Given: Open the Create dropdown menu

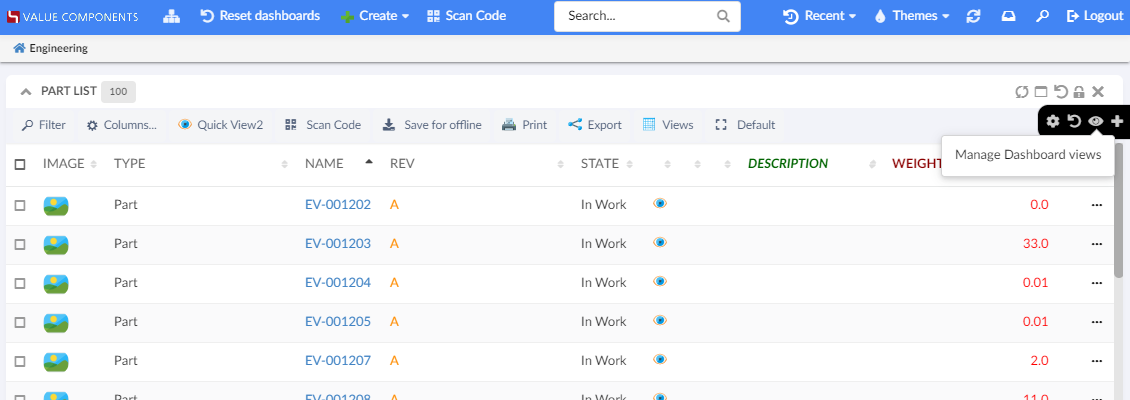Looking at the screenshot, I should (x=375, y=16).
